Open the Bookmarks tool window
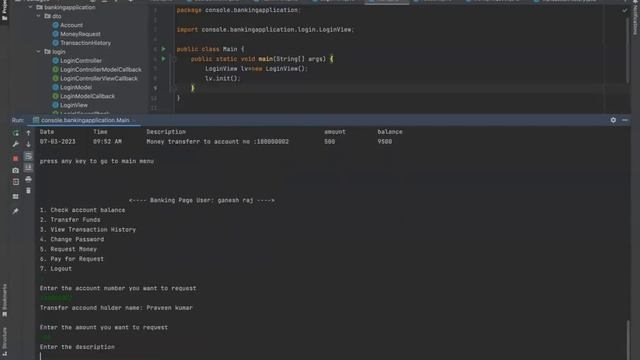Image resolution: width=640 pixels, height=360 pixels. pyautogui.click(x=4, y=300)
